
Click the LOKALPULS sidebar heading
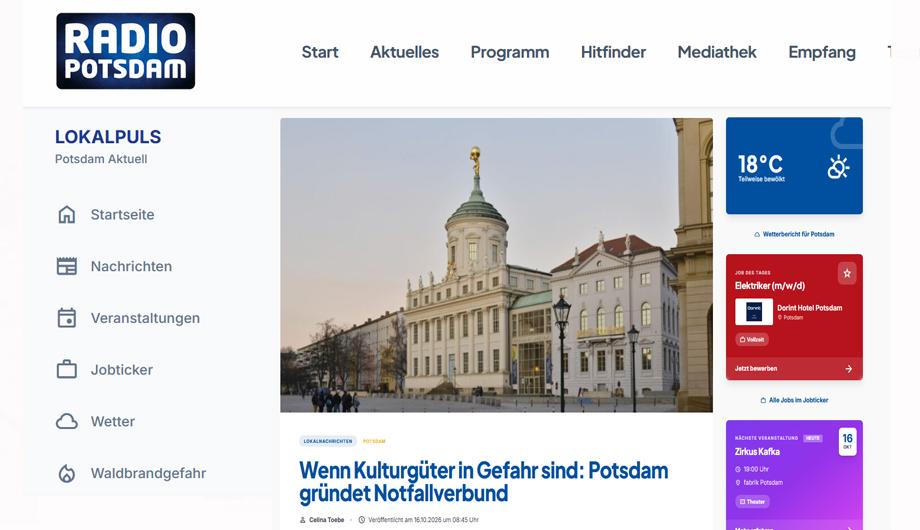point(108,137)
